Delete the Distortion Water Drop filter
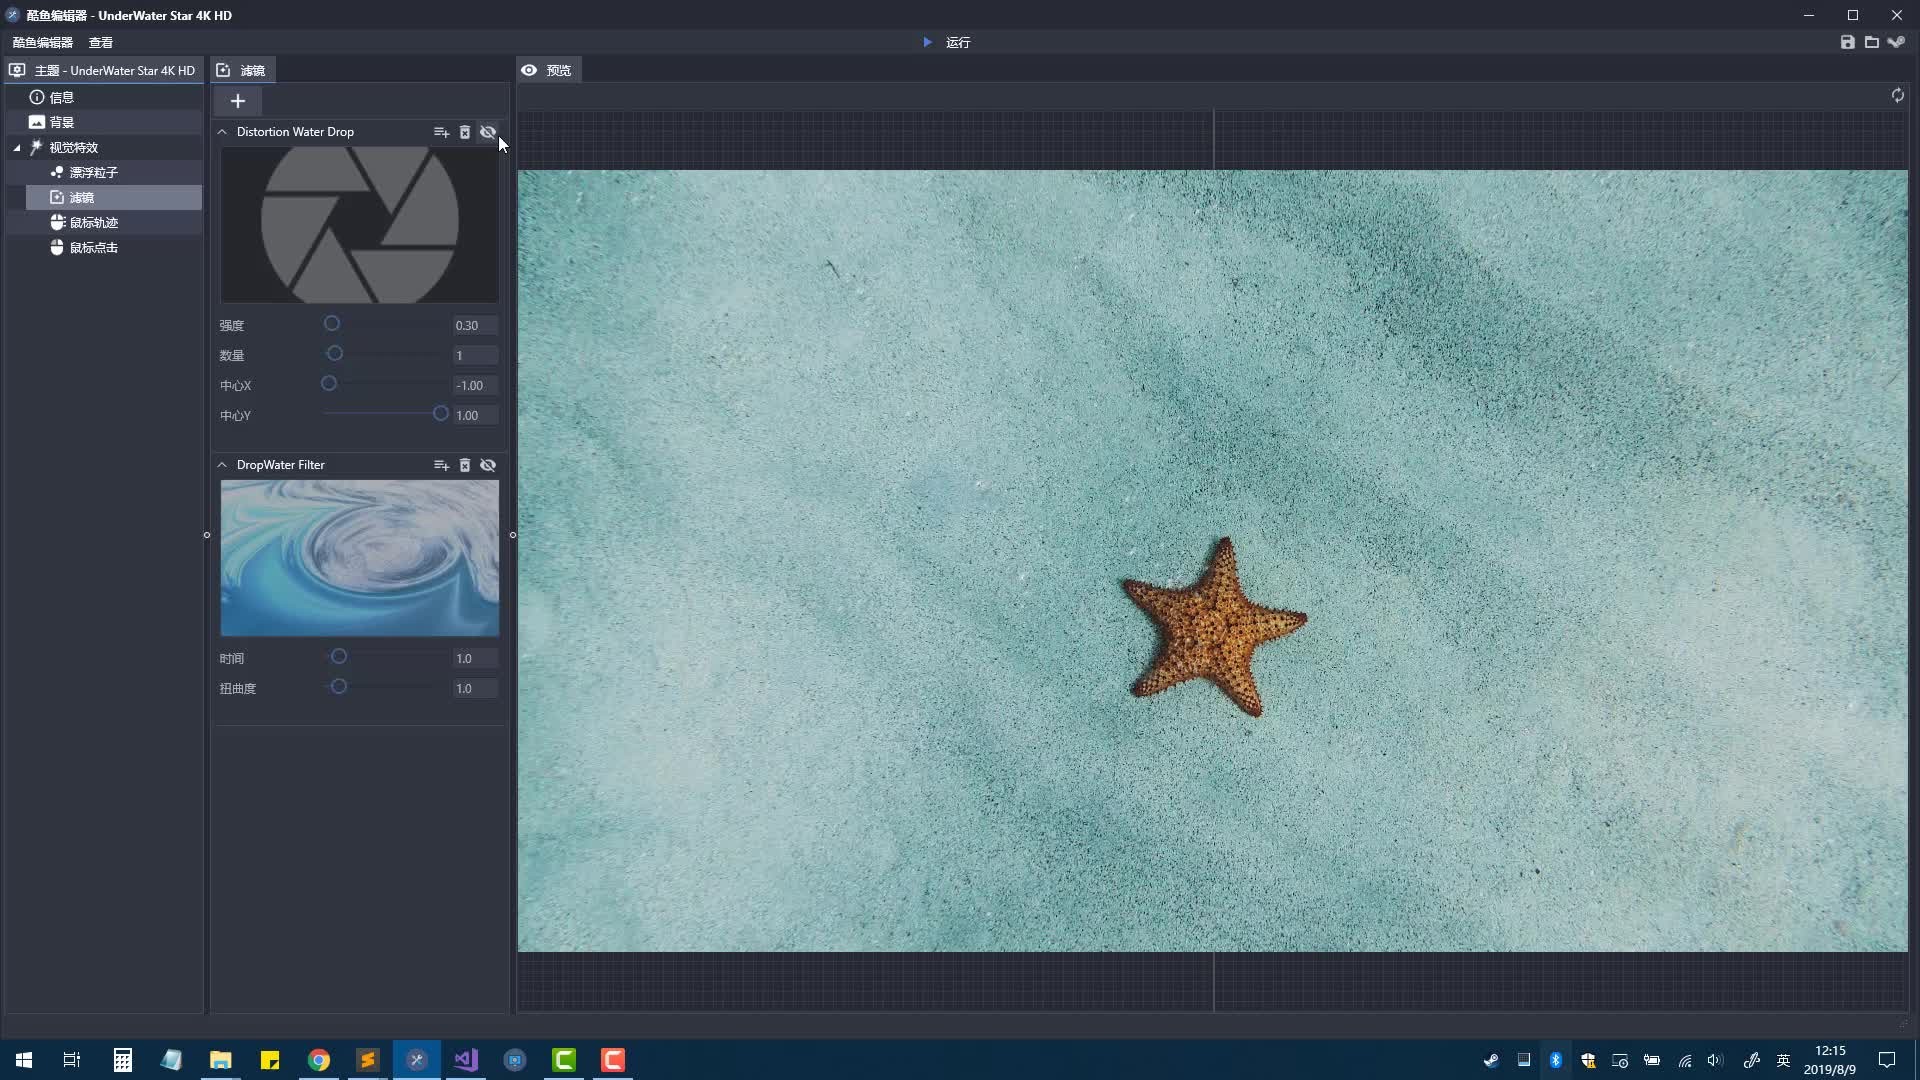 [x=464, y=132]
